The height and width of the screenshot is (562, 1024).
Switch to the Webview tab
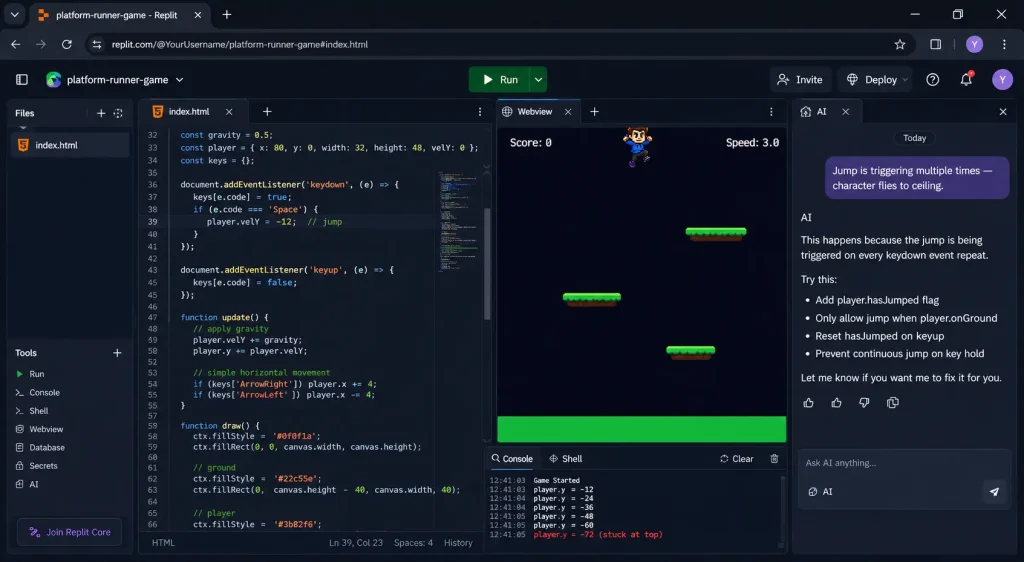pyautogui.click(x=534, y=112)
